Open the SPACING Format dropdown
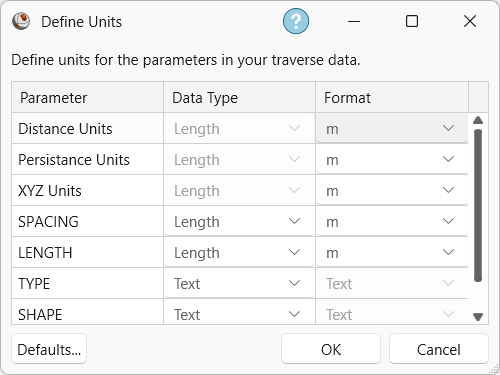This screenshot has height=375, width=500. pyautogui.click(x=392, y=221)
